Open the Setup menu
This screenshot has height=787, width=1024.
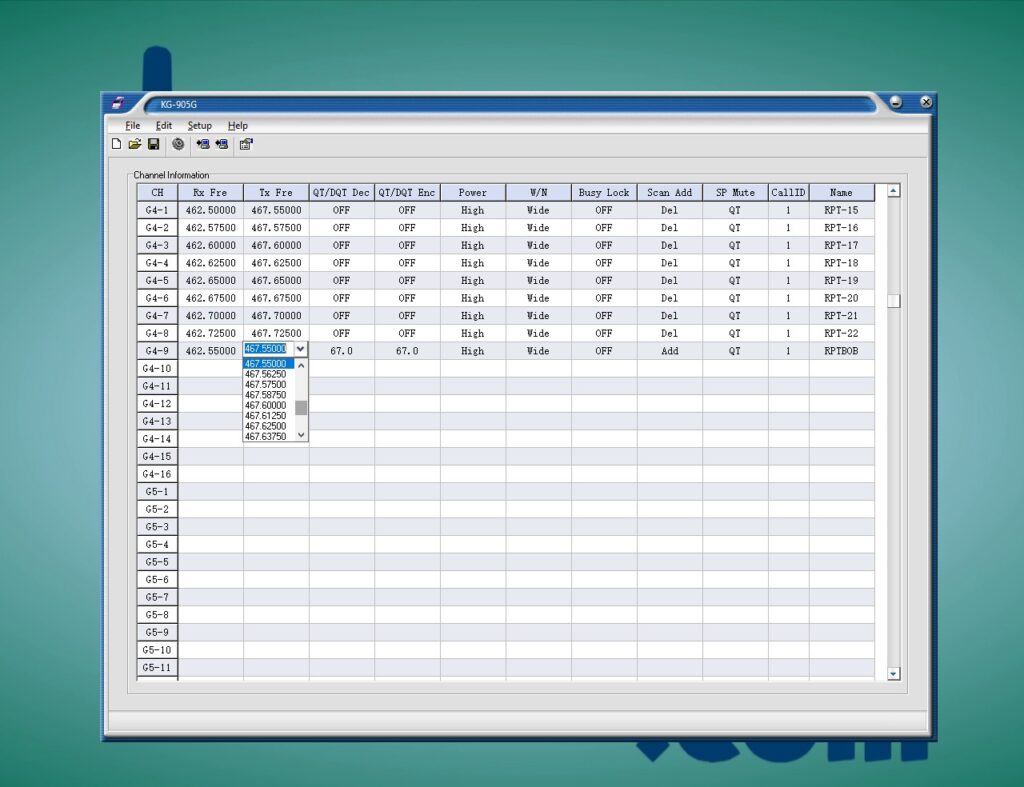(199, 125)
